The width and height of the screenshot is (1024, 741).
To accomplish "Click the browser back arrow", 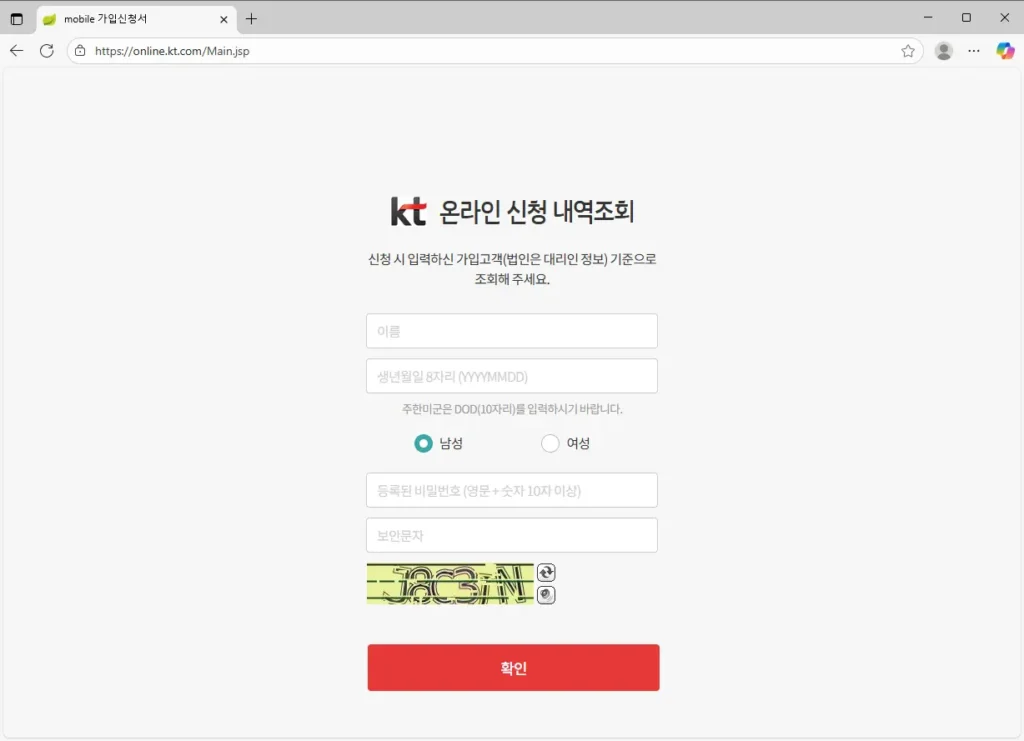I will click(x=15, y=51).
